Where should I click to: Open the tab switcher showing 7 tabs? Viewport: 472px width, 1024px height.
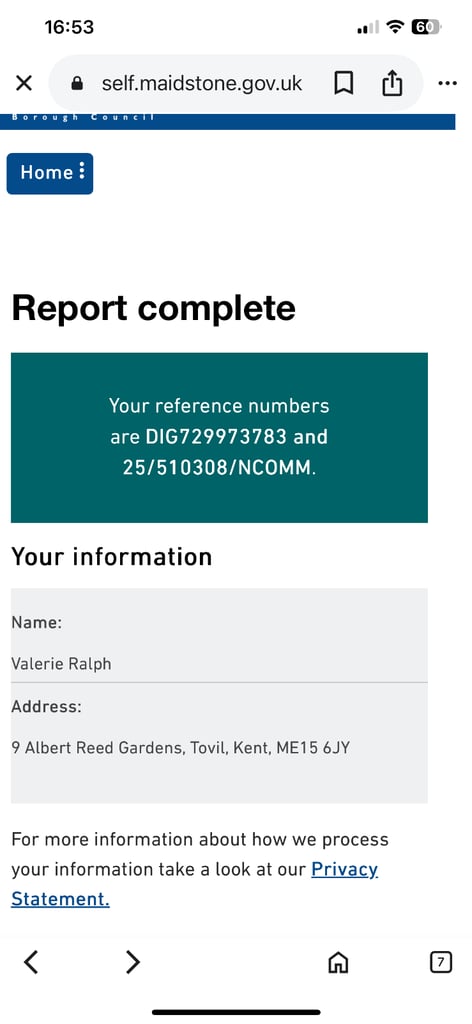[x=441, y=962]
